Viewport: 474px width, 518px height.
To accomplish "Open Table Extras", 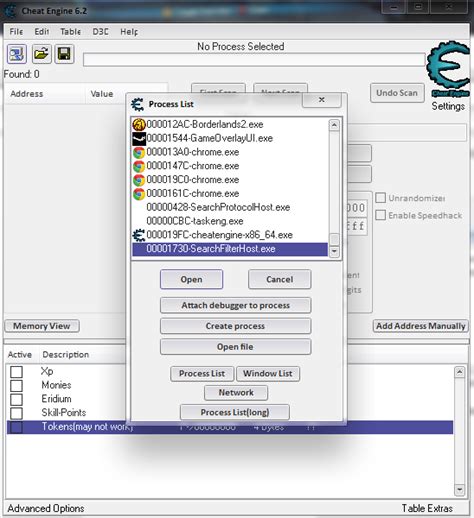I will tap(427, 508).
